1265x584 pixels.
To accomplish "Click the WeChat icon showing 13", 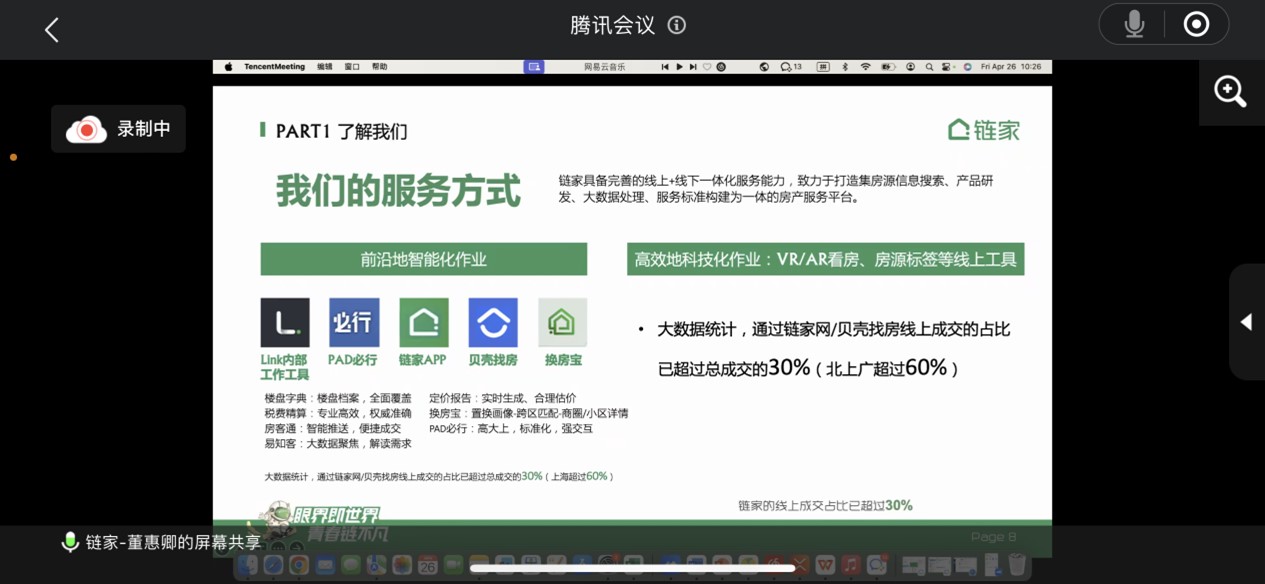I will click(x=791, y=67).
